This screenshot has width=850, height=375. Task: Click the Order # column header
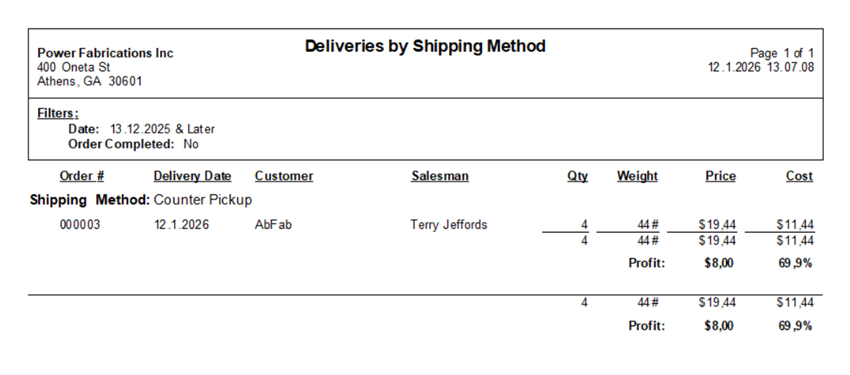tap(81, 176)
